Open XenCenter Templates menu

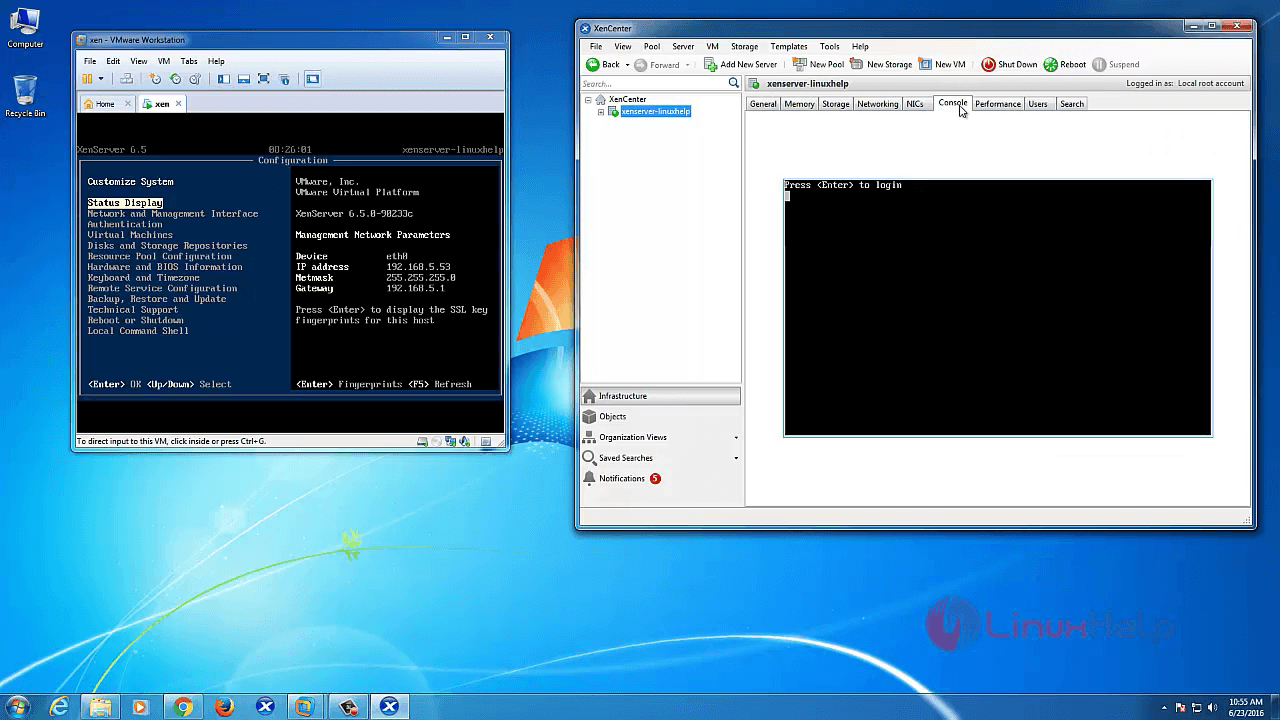(x=789, y=46)
